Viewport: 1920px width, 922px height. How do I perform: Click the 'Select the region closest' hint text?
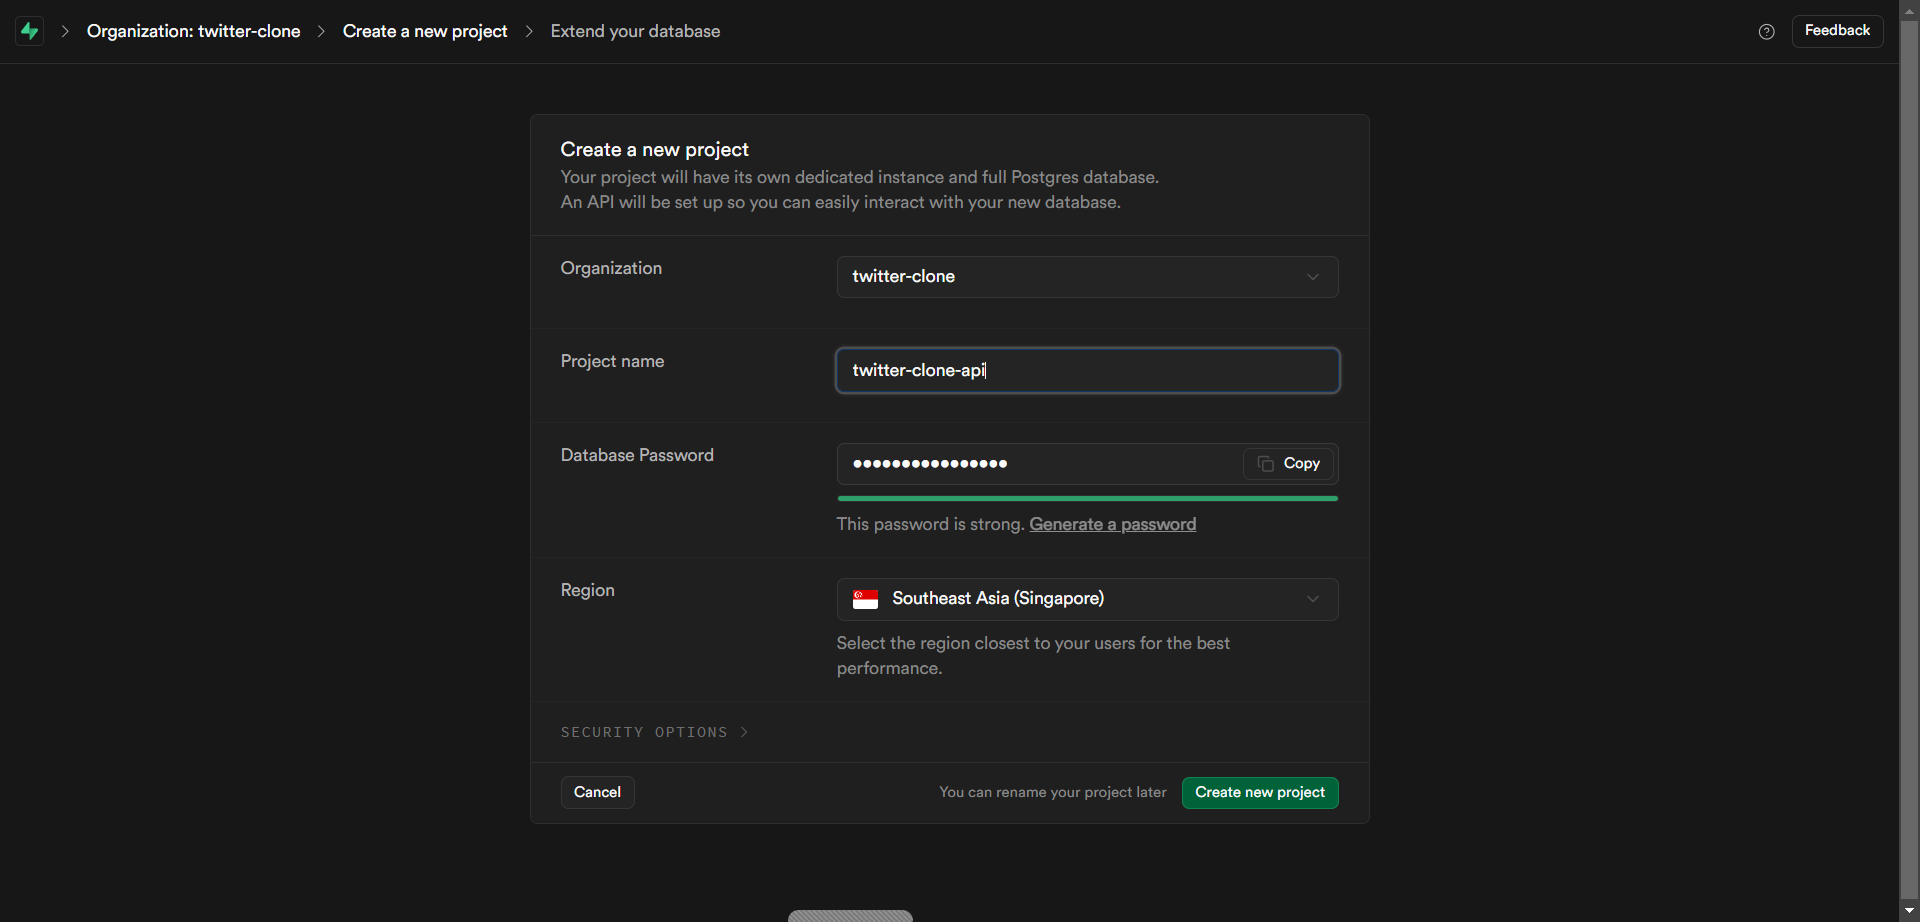(1033, 655)
